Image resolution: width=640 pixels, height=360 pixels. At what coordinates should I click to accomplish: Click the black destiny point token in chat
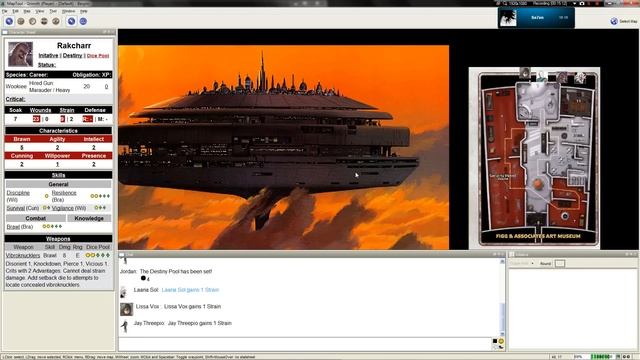click(143, 278)
